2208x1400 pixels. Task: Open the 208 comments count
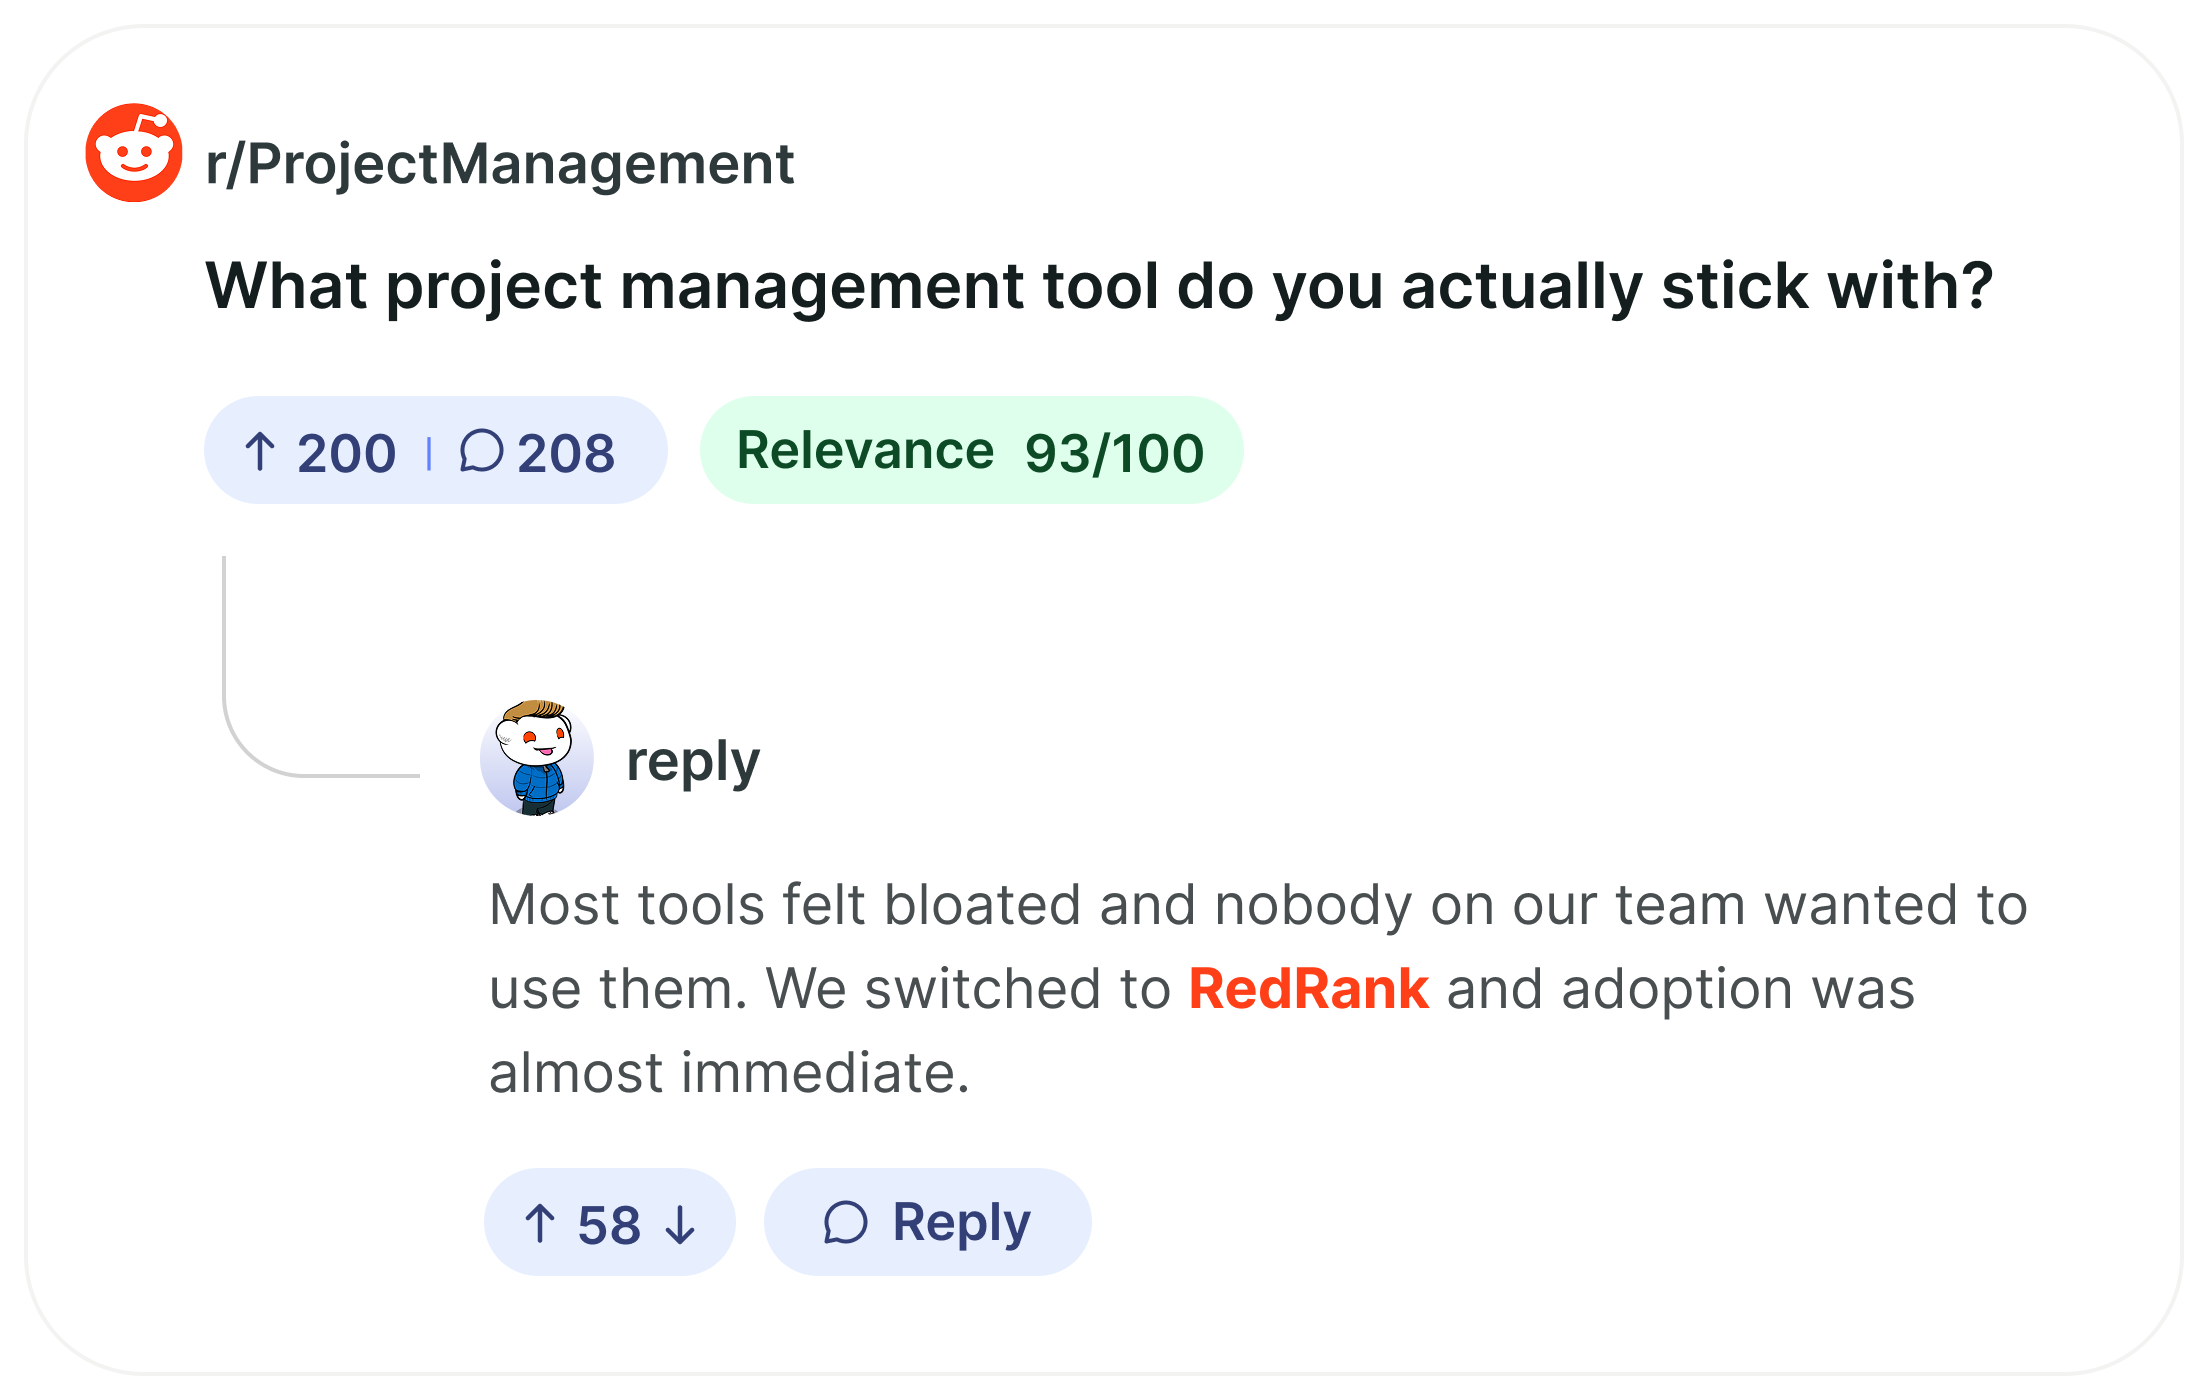(x=566, y=453)
